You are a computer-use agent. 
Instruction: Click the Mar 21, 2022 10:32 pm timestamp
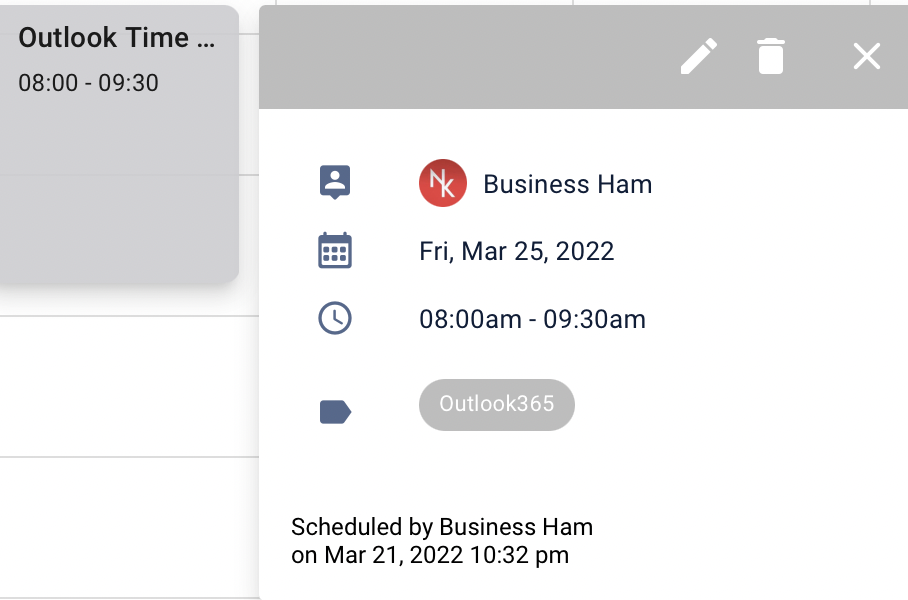coord(446,555)
